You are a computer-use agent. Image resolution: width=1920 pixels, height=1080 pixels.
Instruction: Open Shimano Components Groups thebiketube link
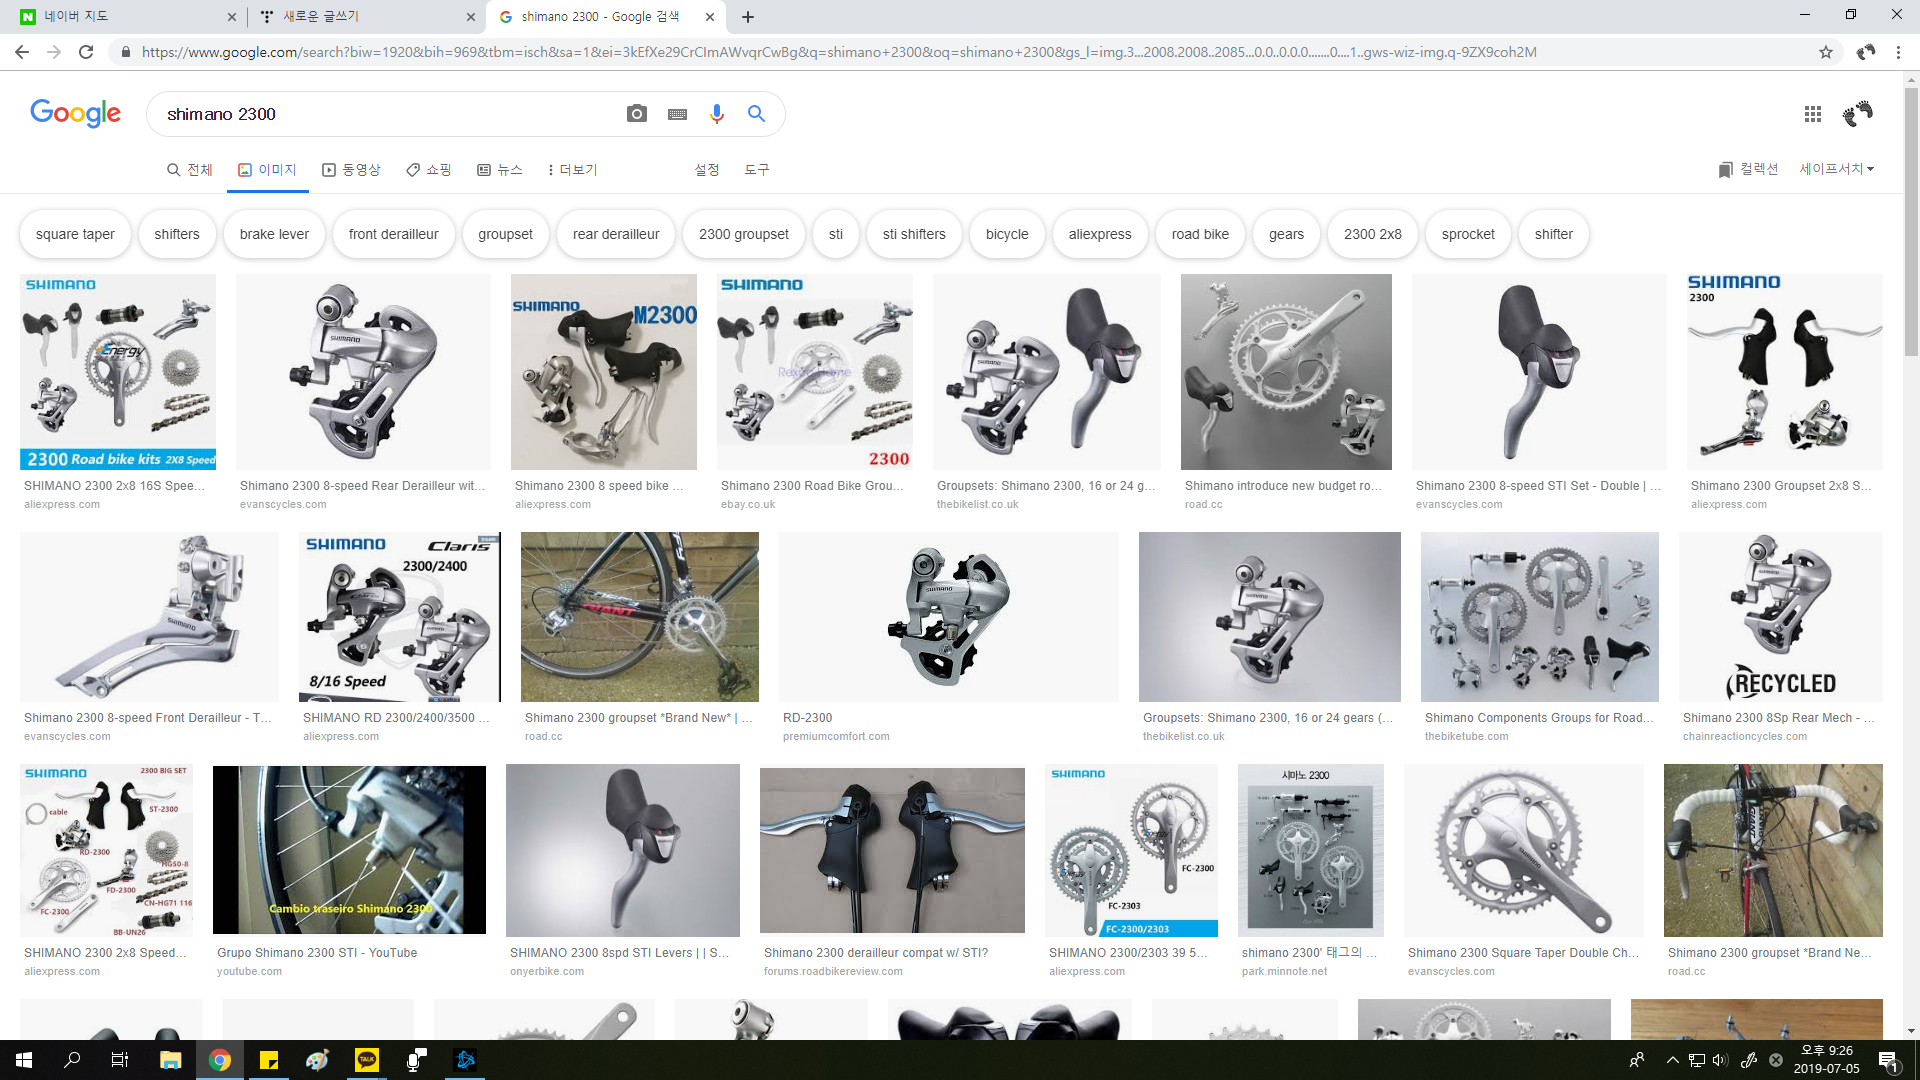pos(1539,718)
